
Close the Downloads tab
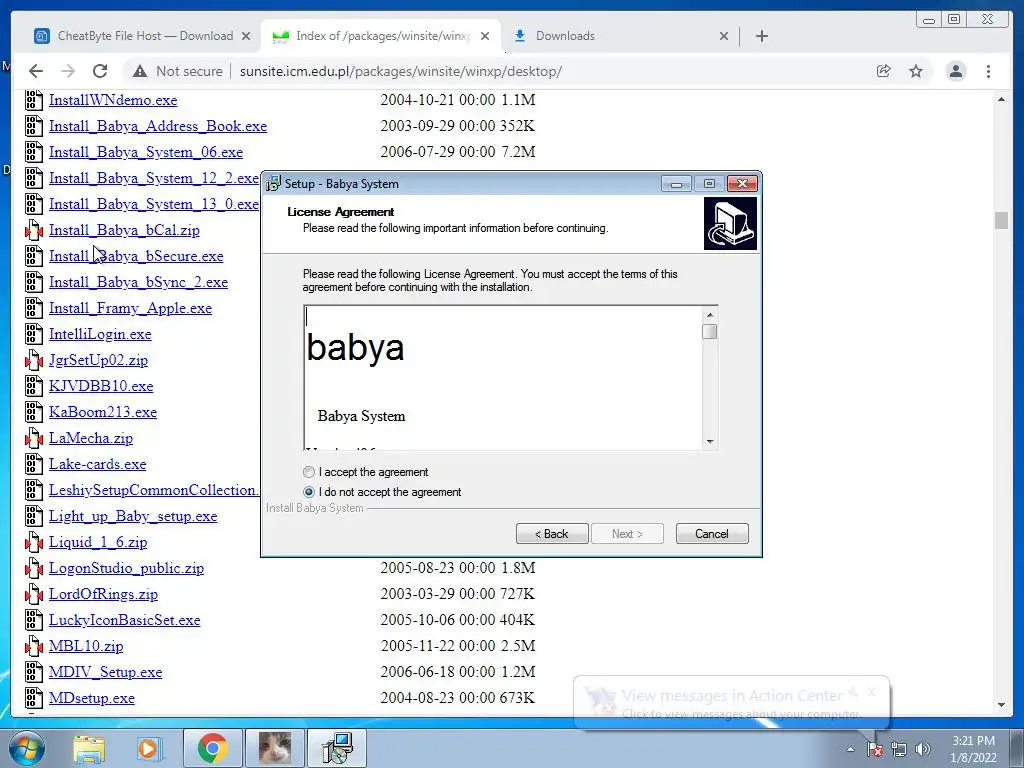(724, 36)
